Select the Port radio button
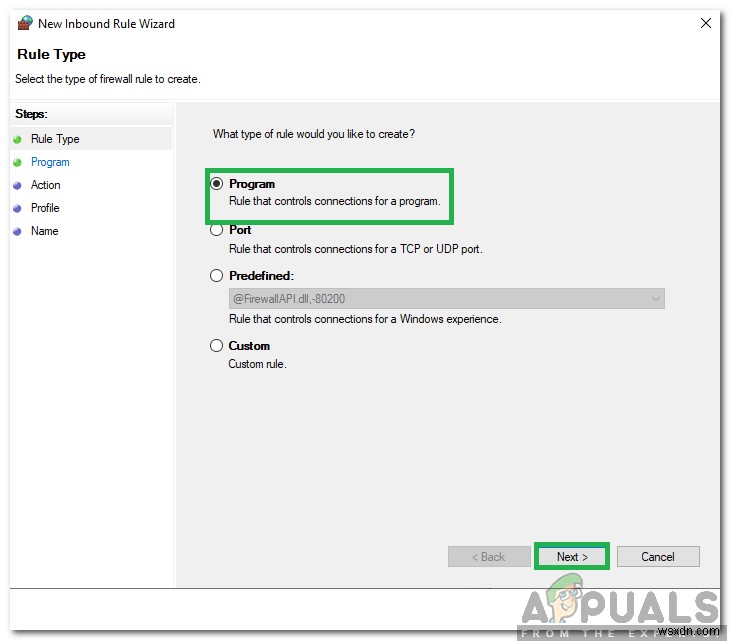 pos(216,230)
